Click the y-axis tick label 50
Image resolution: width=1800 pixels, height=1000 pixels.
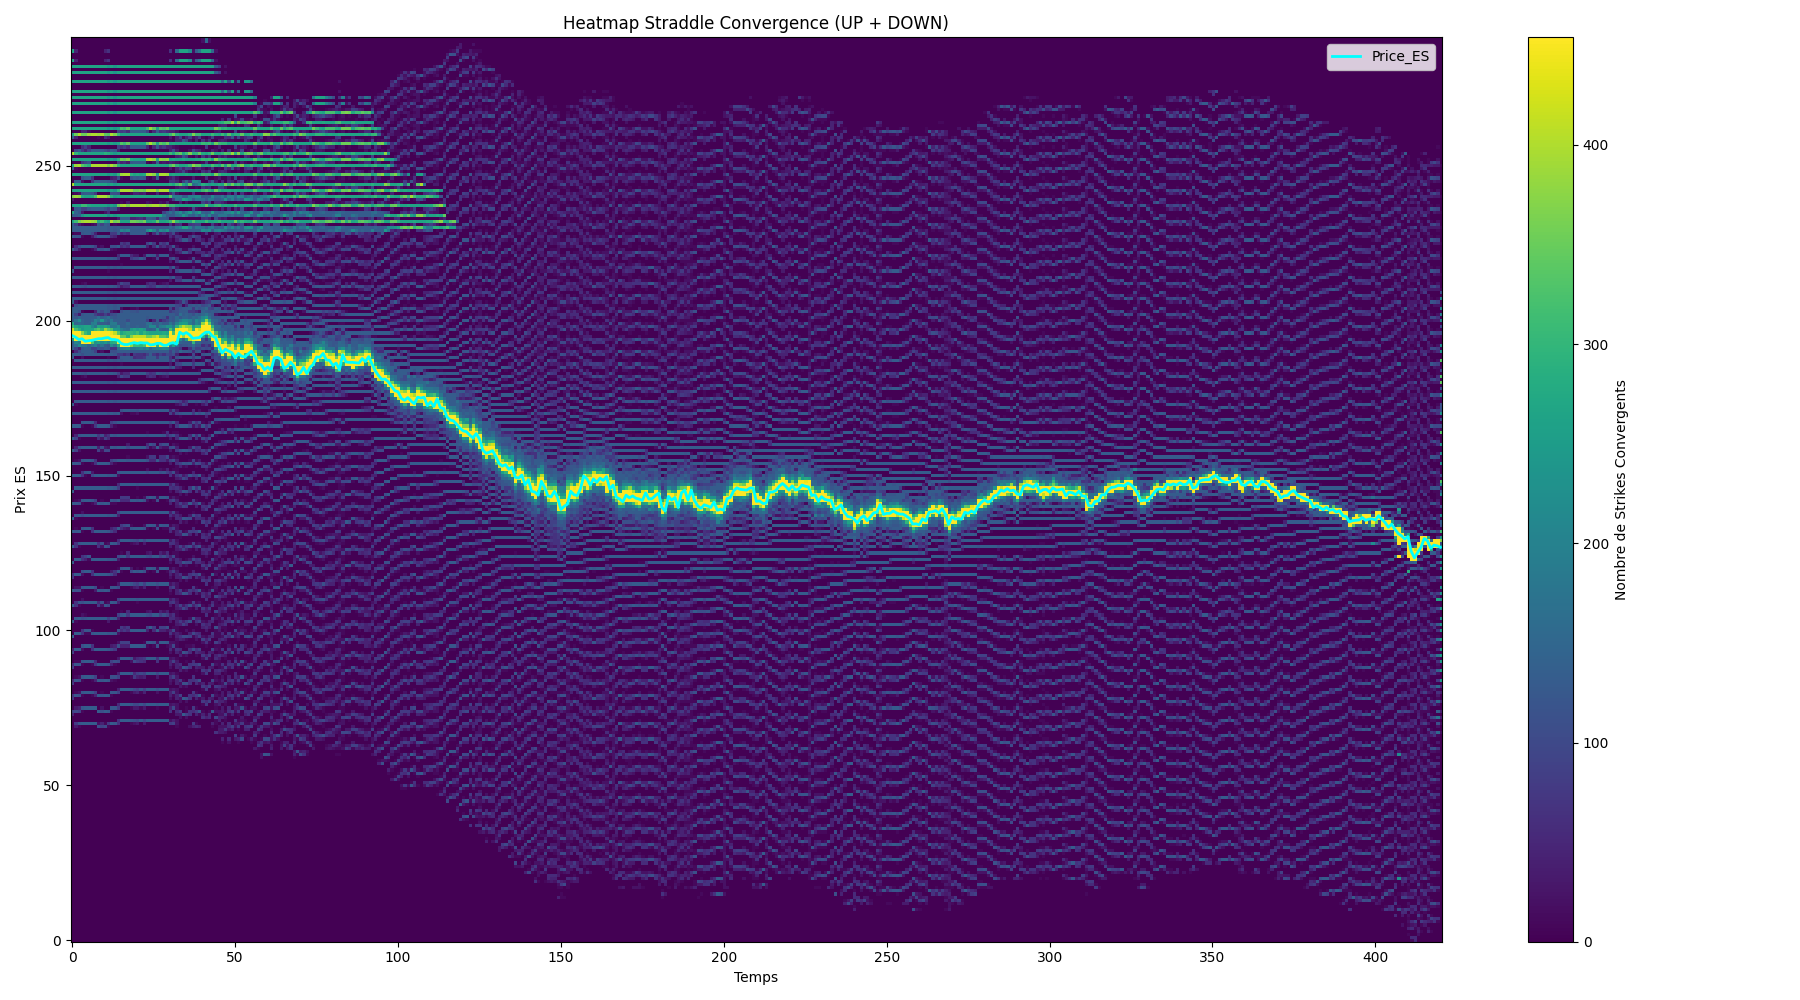pos(54,786)
